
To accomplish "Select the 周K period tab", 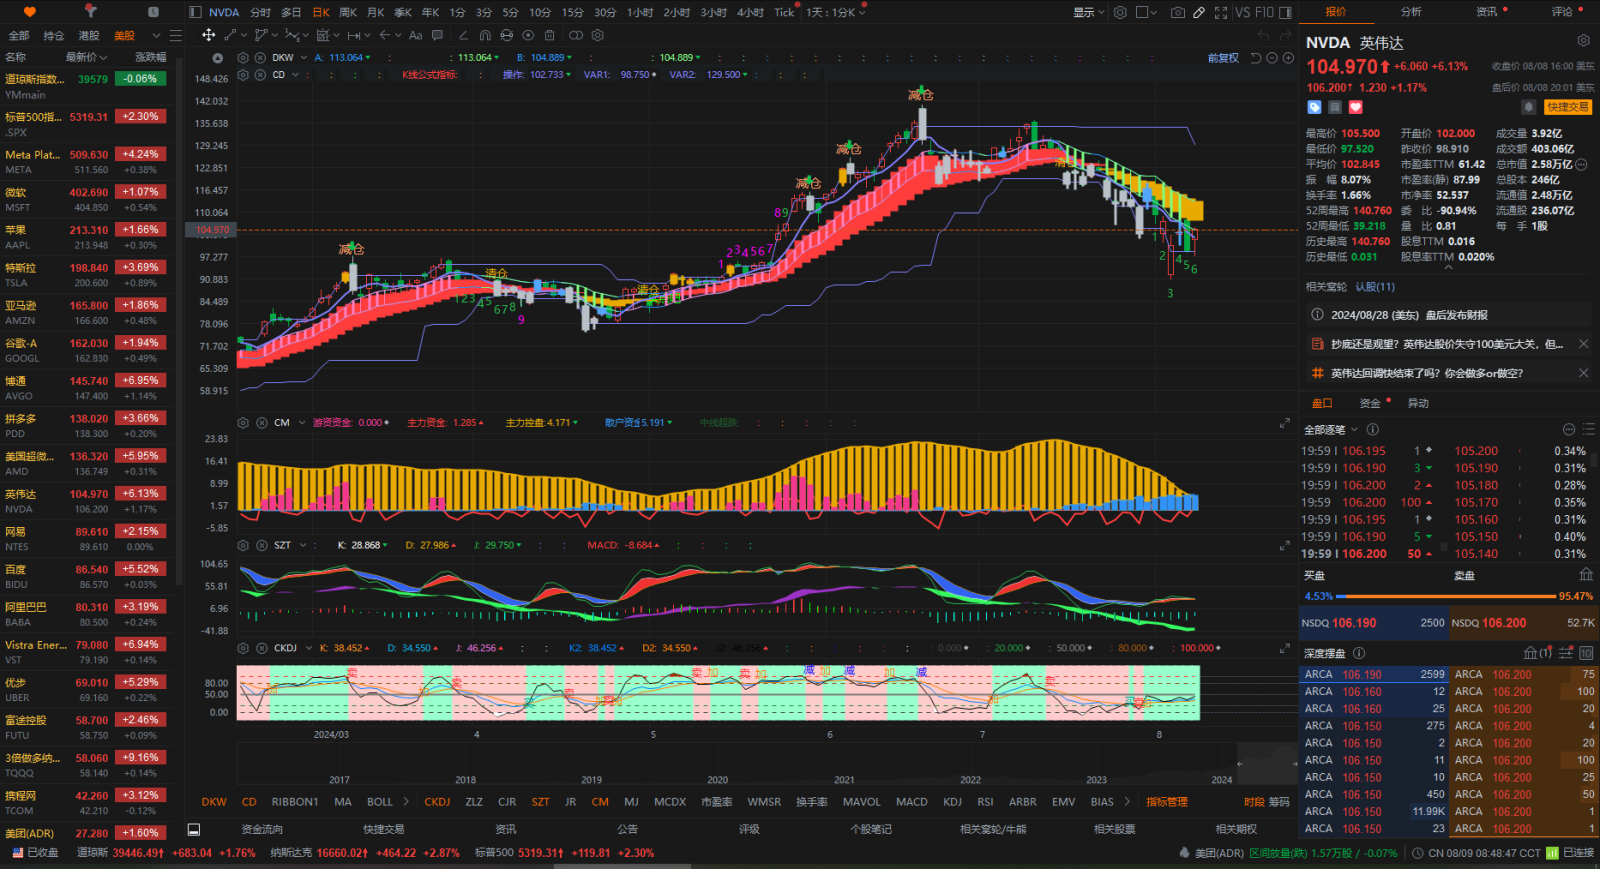I will tap(348, 12).
